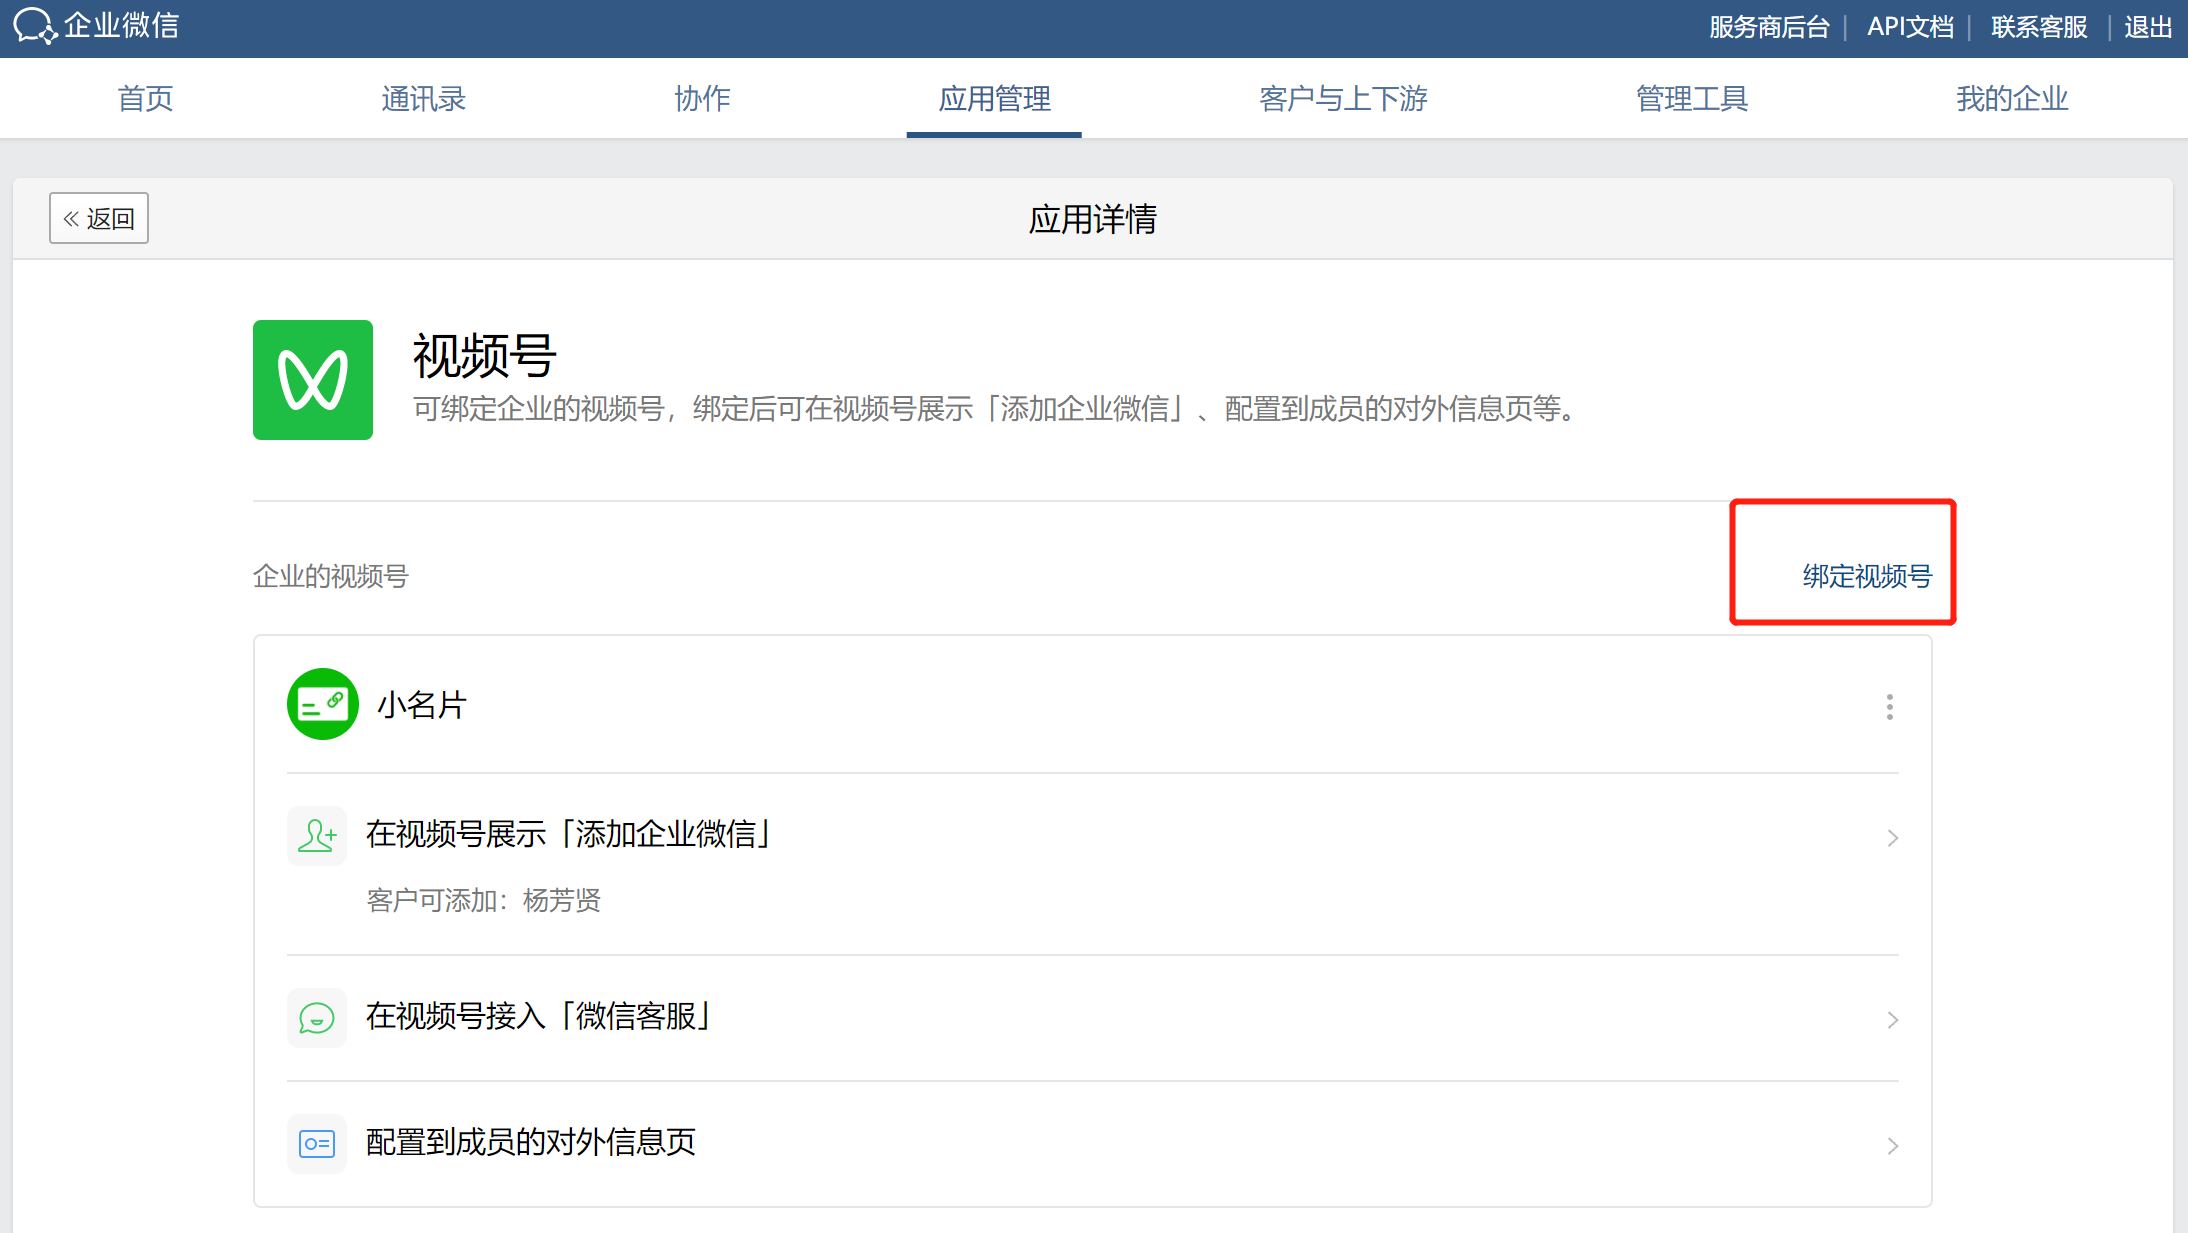2188x1233 pixels.
Task: Expand 在视频号展示「添加企业微信」 chevron arrow
Action: tap(1892, 838)
